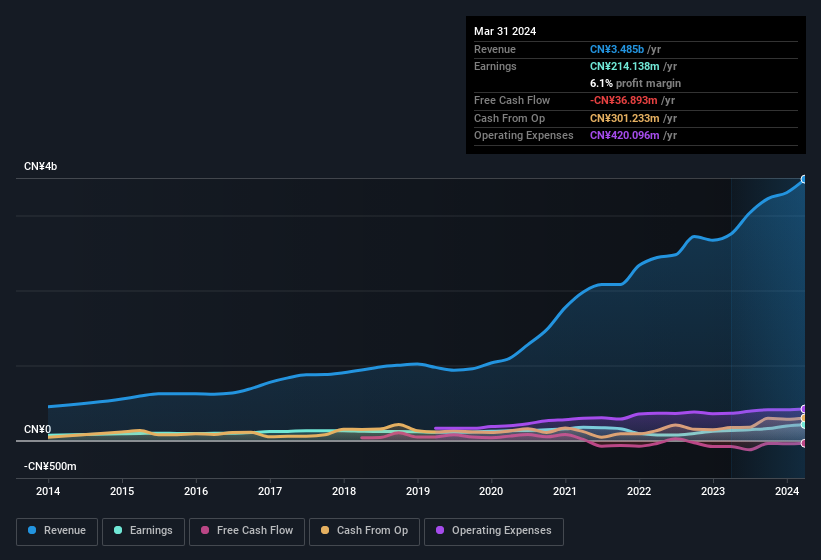Image resolution: width=821 pixels, height=560 pixels.
Task: Click the pink Free Cash Flow endpoint marker
Action: pos(804,443)
